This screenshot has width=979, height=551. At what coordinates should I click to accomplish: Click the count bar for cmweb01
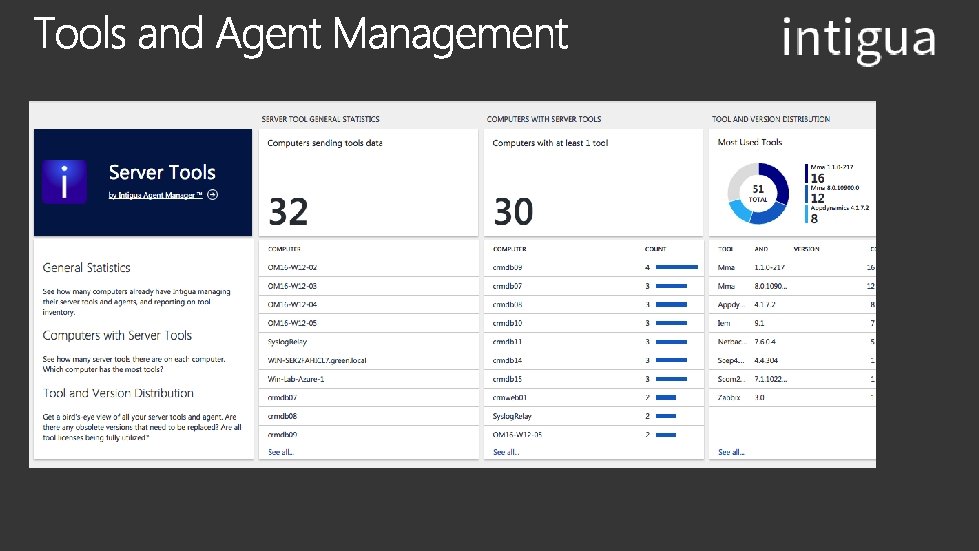click(x=666, y=397)
